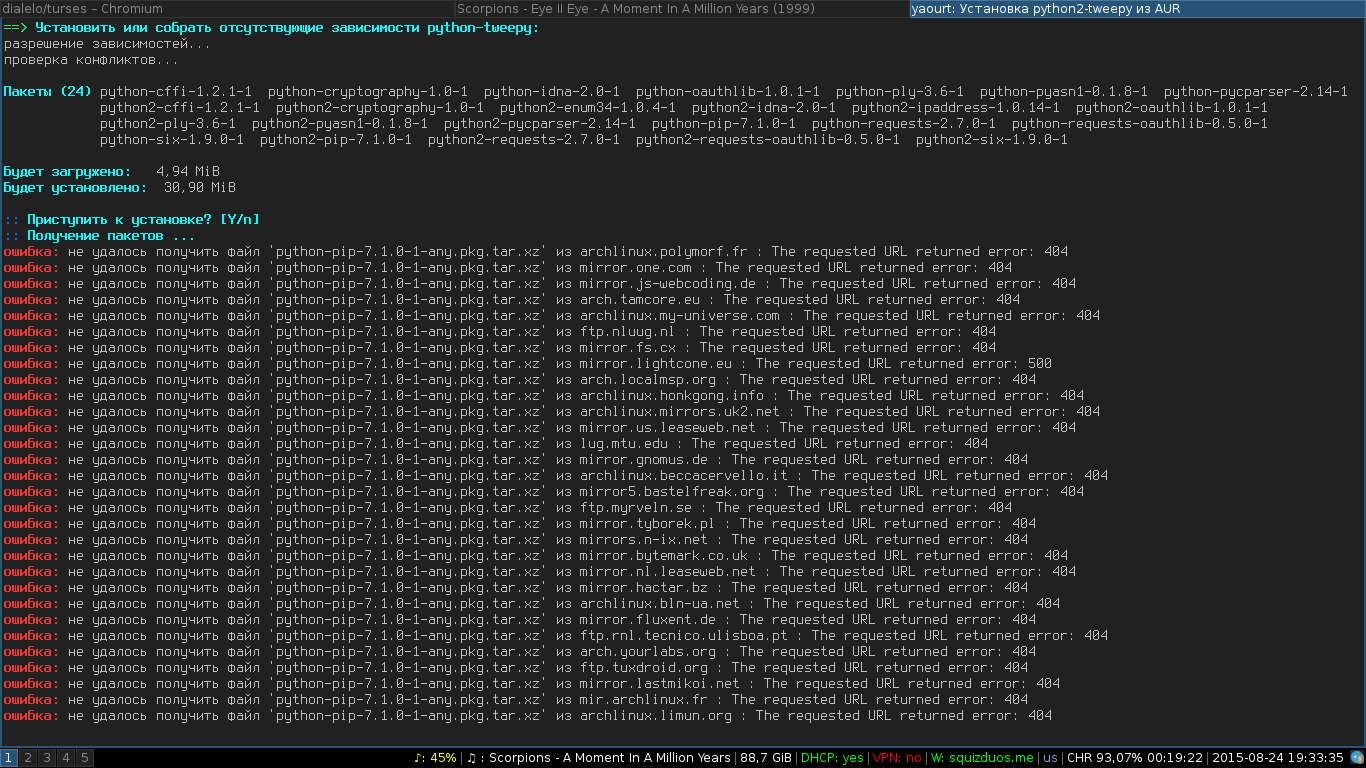Click the 'Получение пакетов ...' line
Image resolution: width=1366 pixels, height=768 pixels.
tap(100, 236)
